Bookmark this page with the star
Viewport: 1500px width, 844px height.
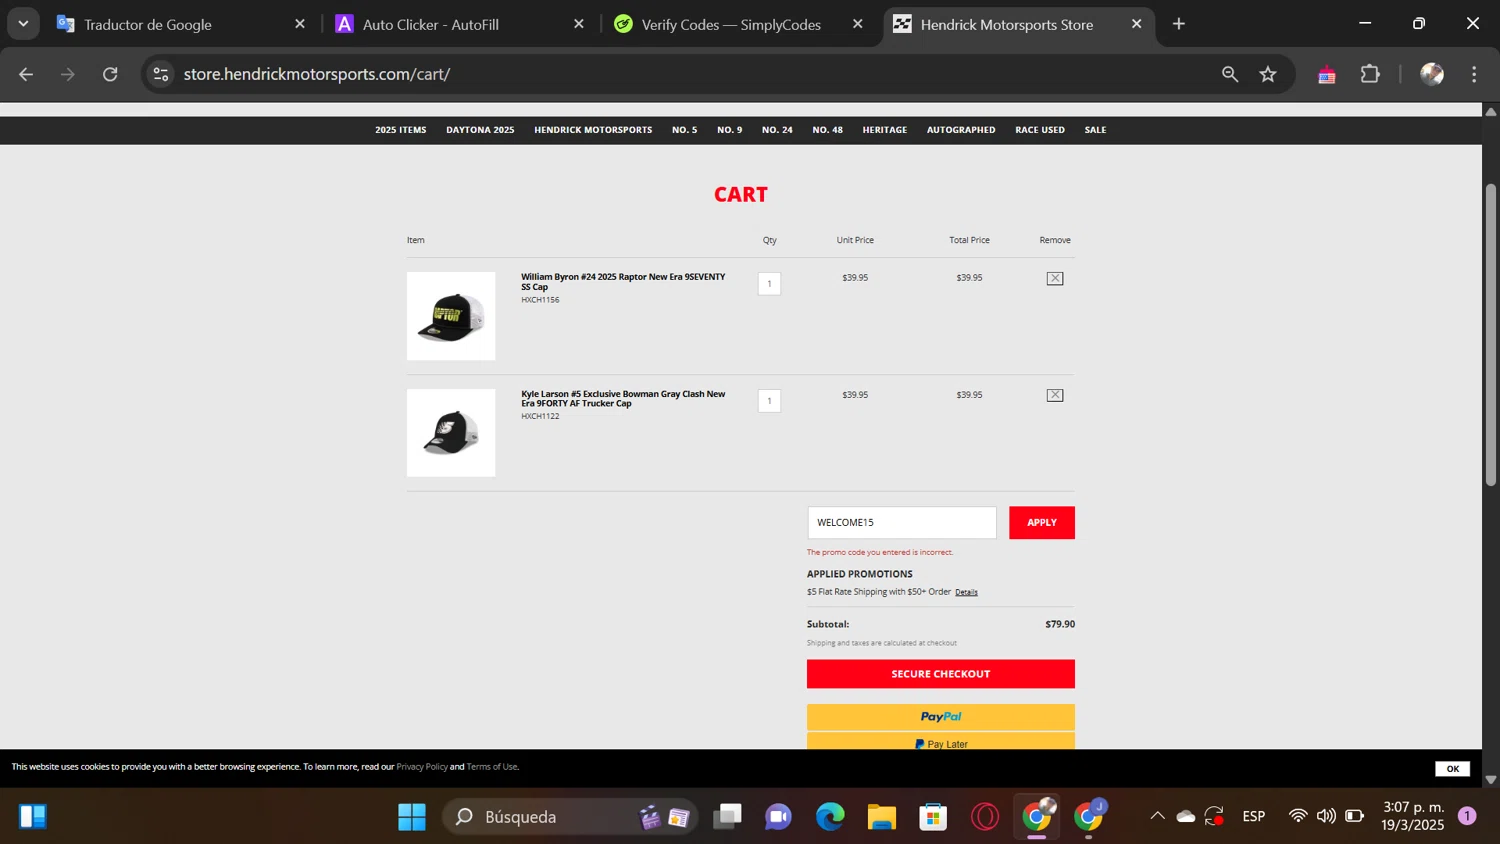point(1268,74)
